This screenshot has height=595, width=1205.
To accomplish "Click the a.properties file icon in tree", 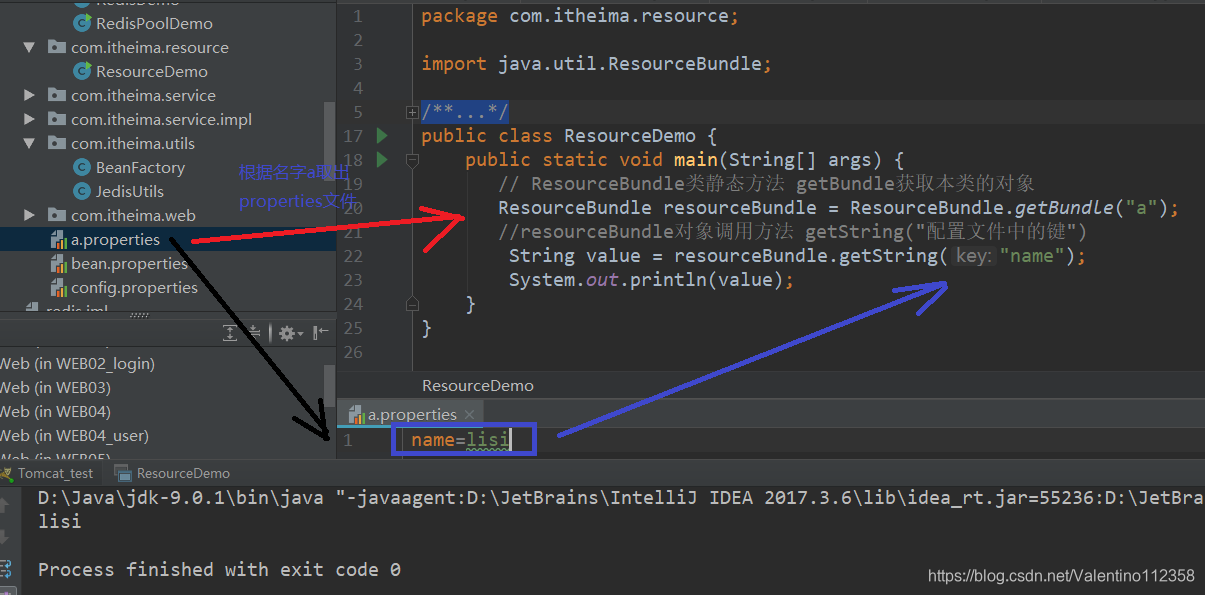I will (x=58, y=239).
